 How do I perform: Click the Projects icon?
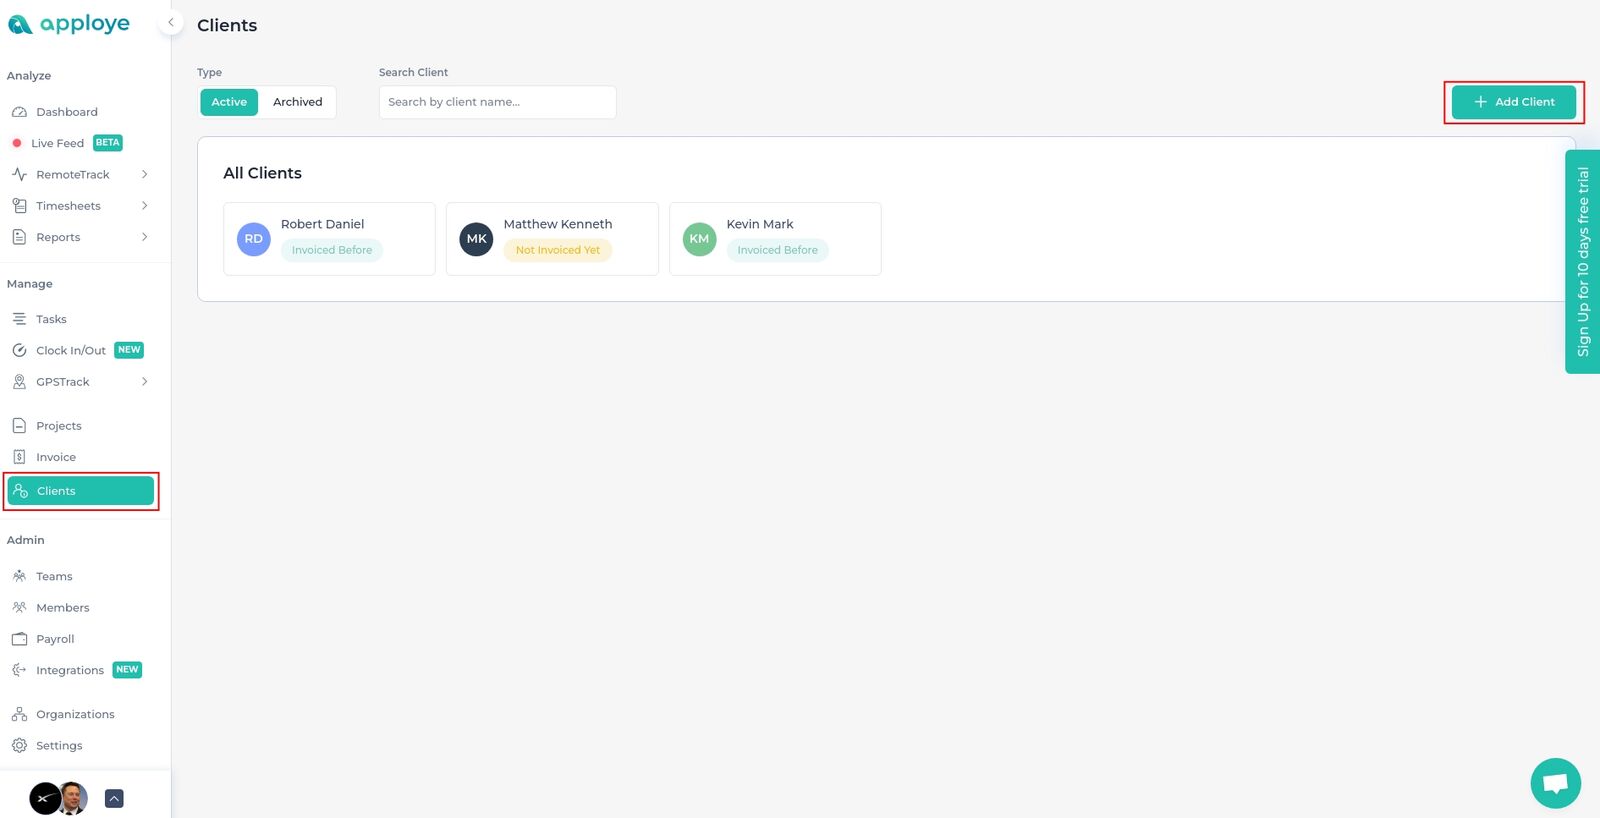pos(19,426)
